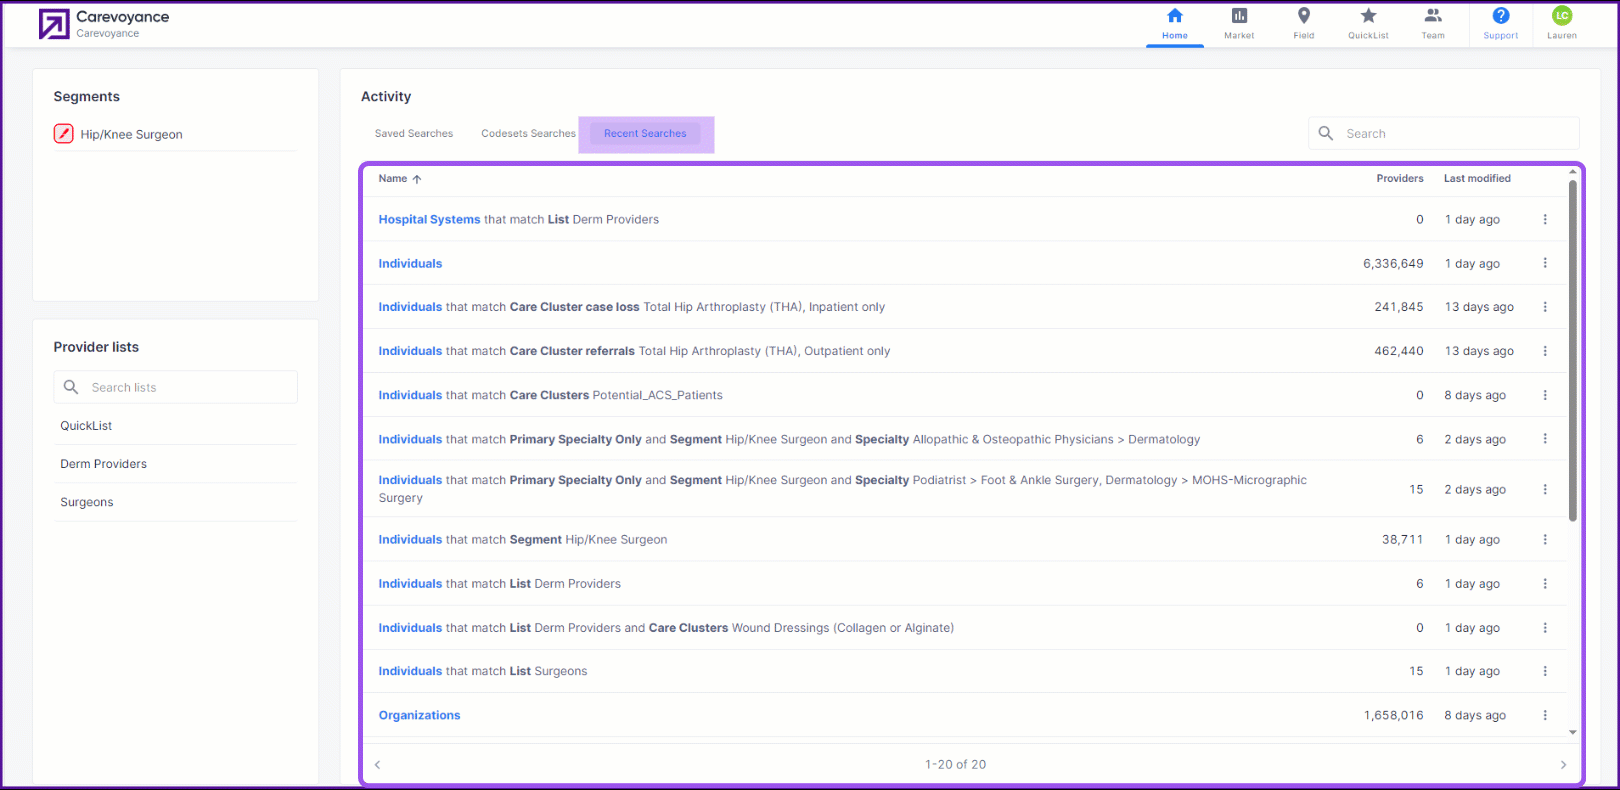The image size is (1620, 790).
Task: Switch to Saved Searches tab
Action: coord(414,134)
